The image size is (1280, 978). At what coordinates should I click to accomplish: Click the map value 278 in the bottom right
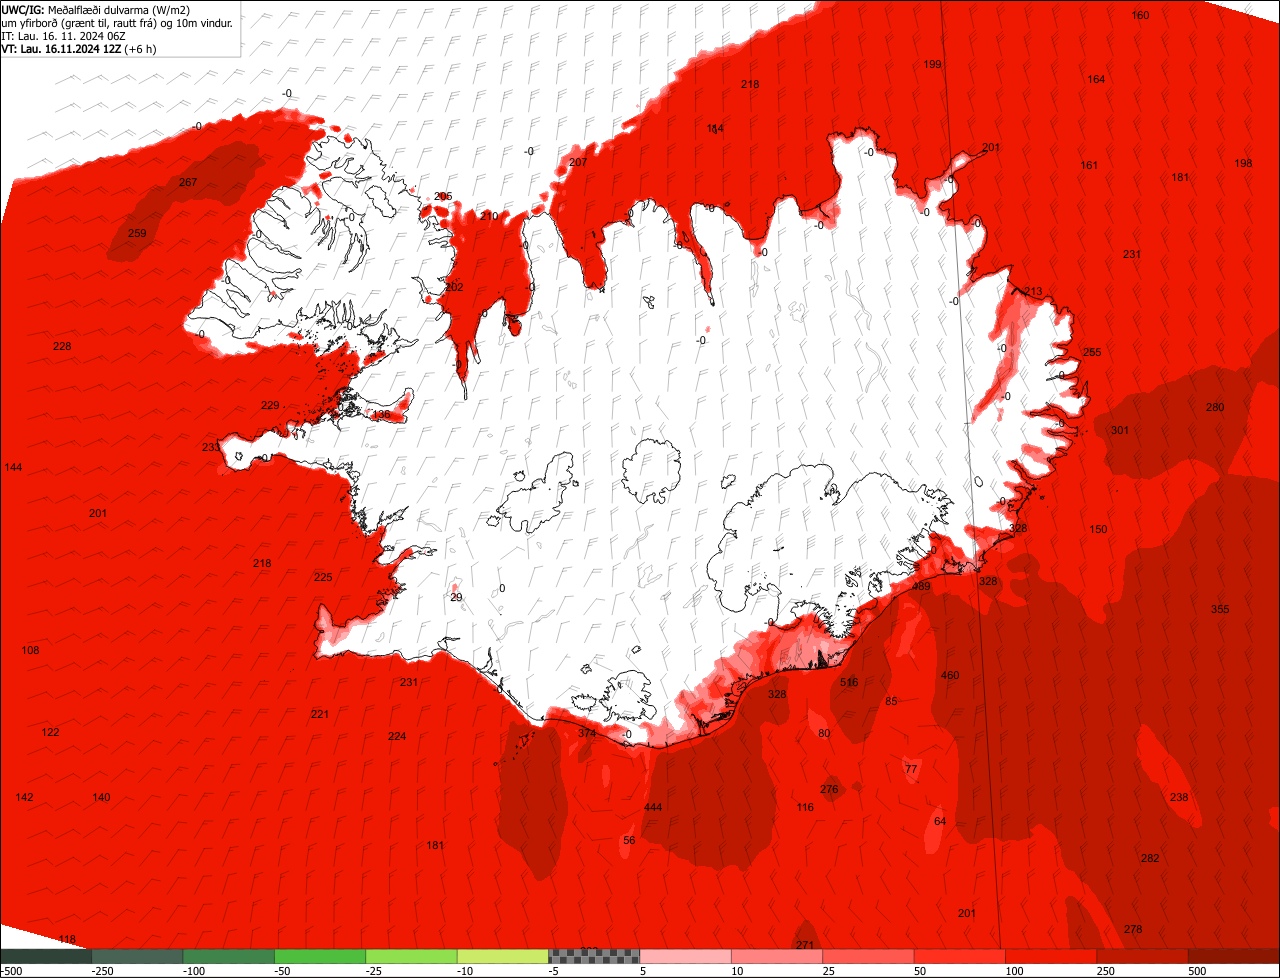tap(1133, 930)
